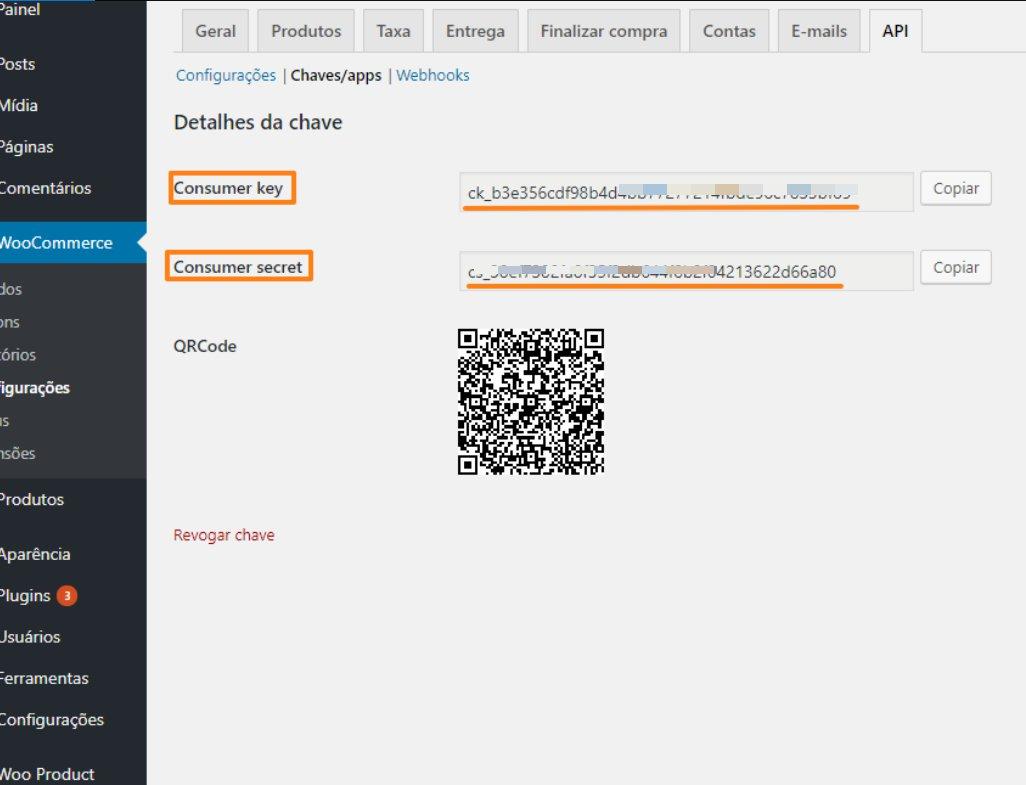
Task: Open the highlighted Configurações WooCommerce submenu item
Action: coord(34,388)
